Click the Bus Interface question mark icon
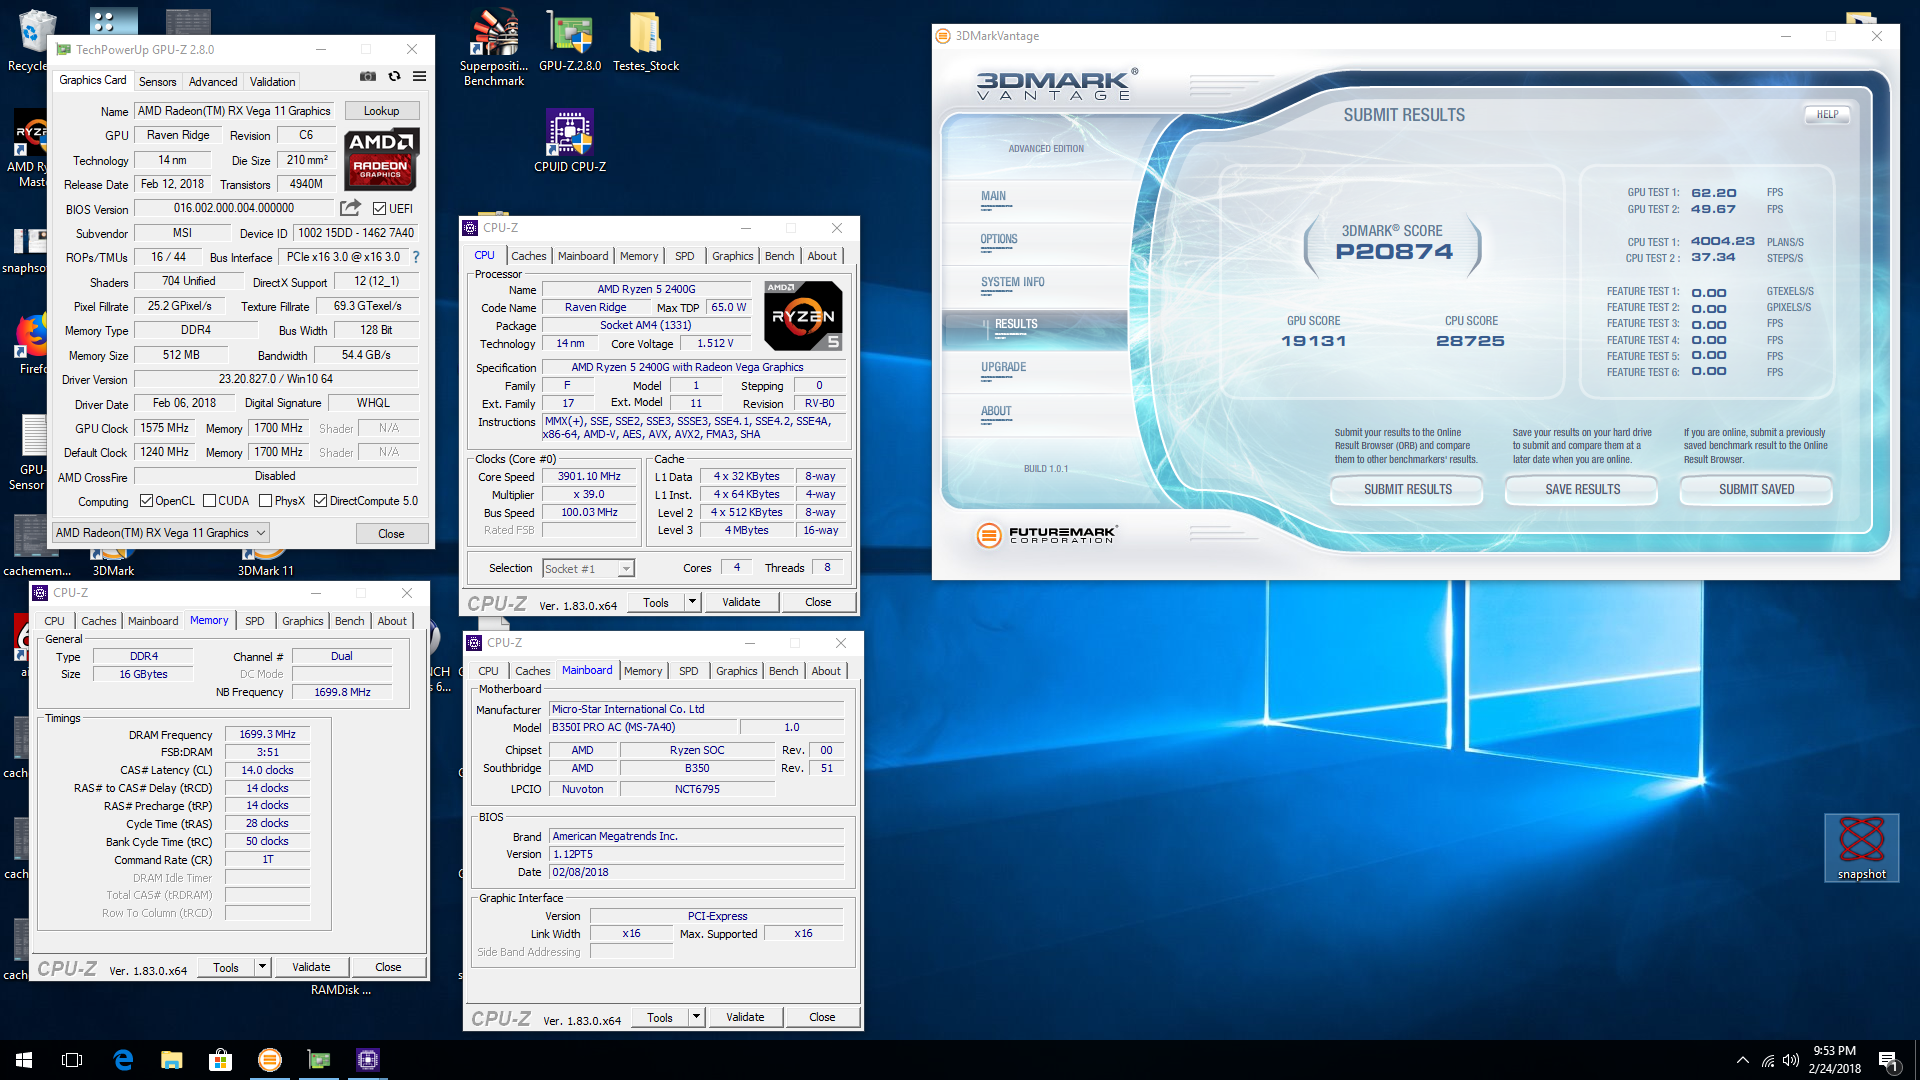This screenshot has height=1080, width=1920. tap(416, 257)
